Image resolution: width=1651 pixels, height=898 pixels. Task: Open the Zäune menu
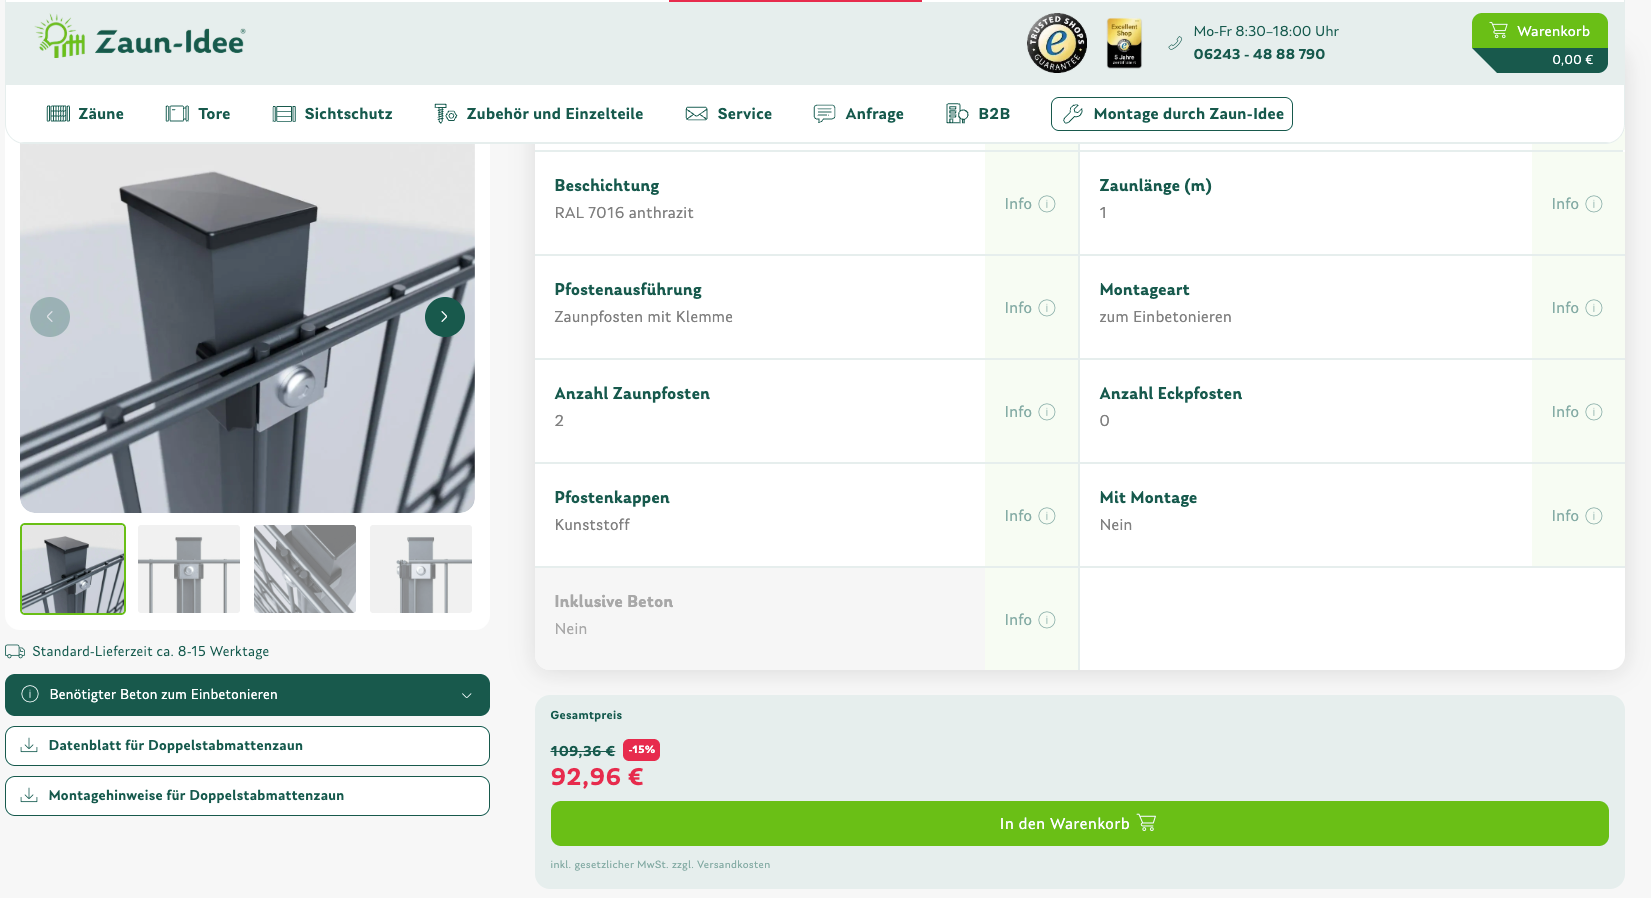point(86,114)
